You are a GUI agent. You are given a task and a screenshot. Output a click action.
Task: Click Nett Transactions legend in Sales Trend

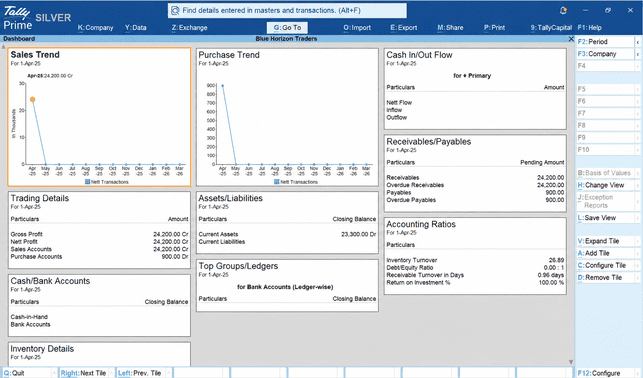(107, 182)
